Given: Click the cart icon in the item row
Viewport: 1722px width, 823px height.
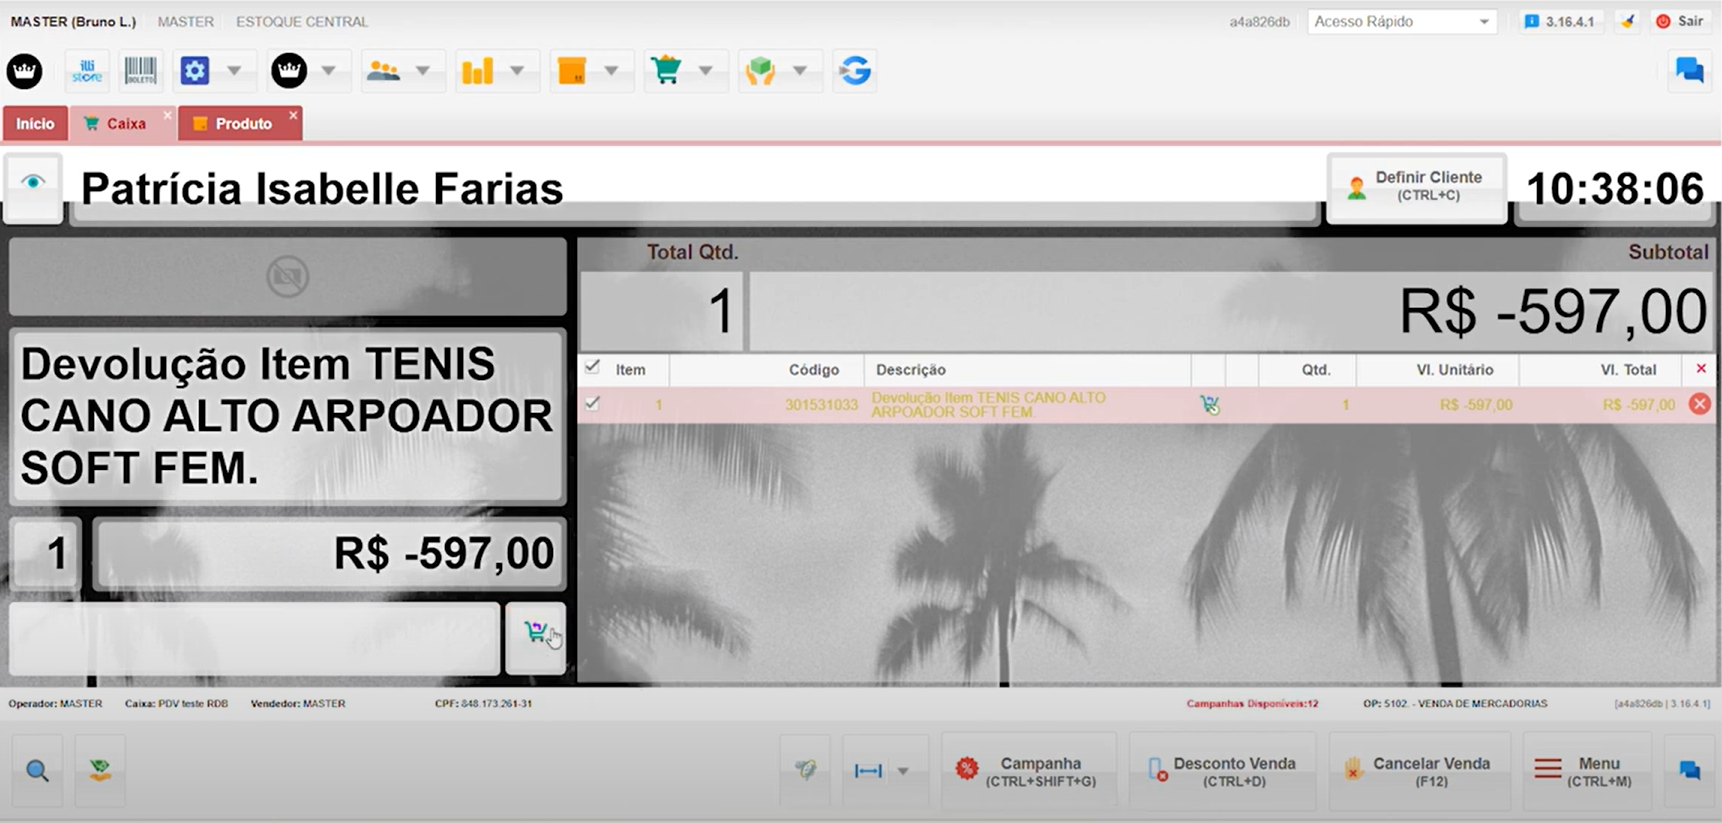Looking at the screenshot, I should click(x=1209, y=405).
